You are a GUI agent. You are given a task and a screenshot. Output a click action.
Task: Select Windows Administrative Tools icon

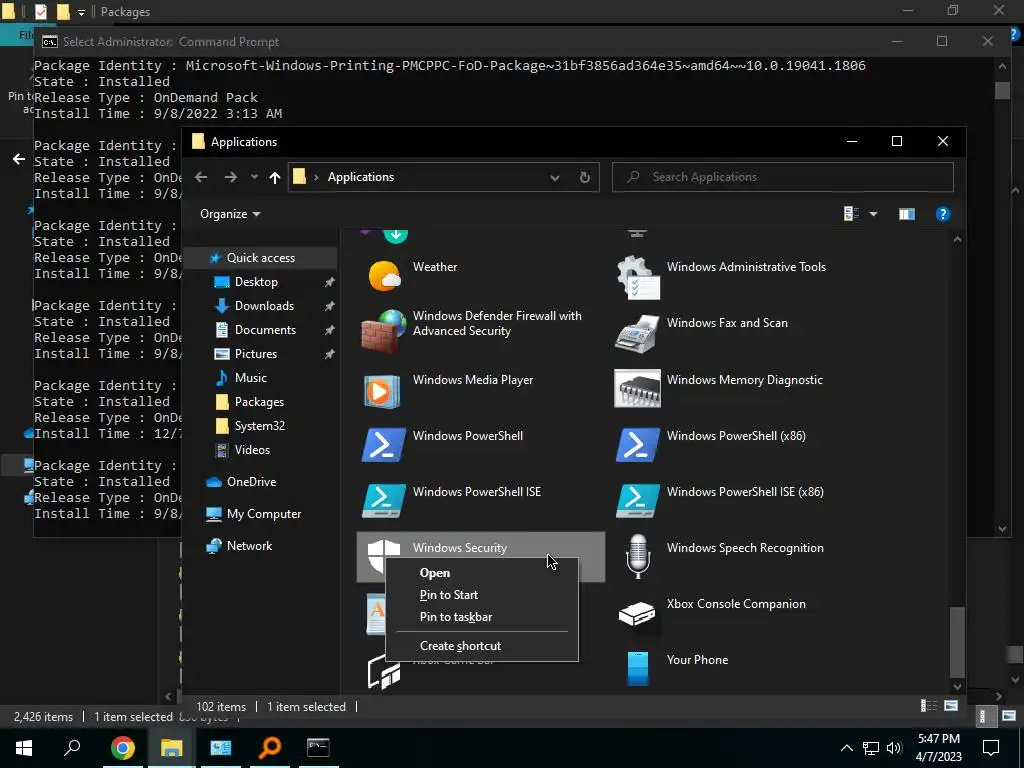[638, 278]
